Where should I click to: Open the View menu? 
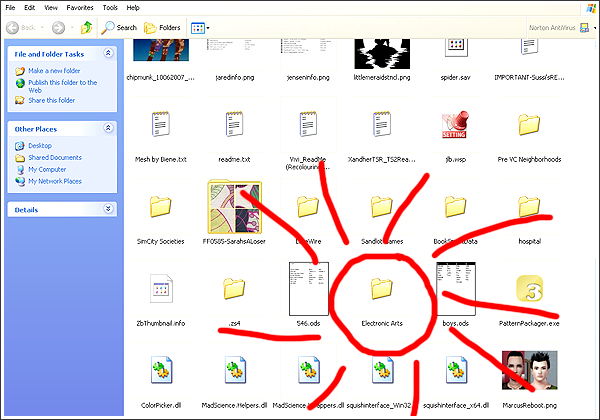click(51, 8)
